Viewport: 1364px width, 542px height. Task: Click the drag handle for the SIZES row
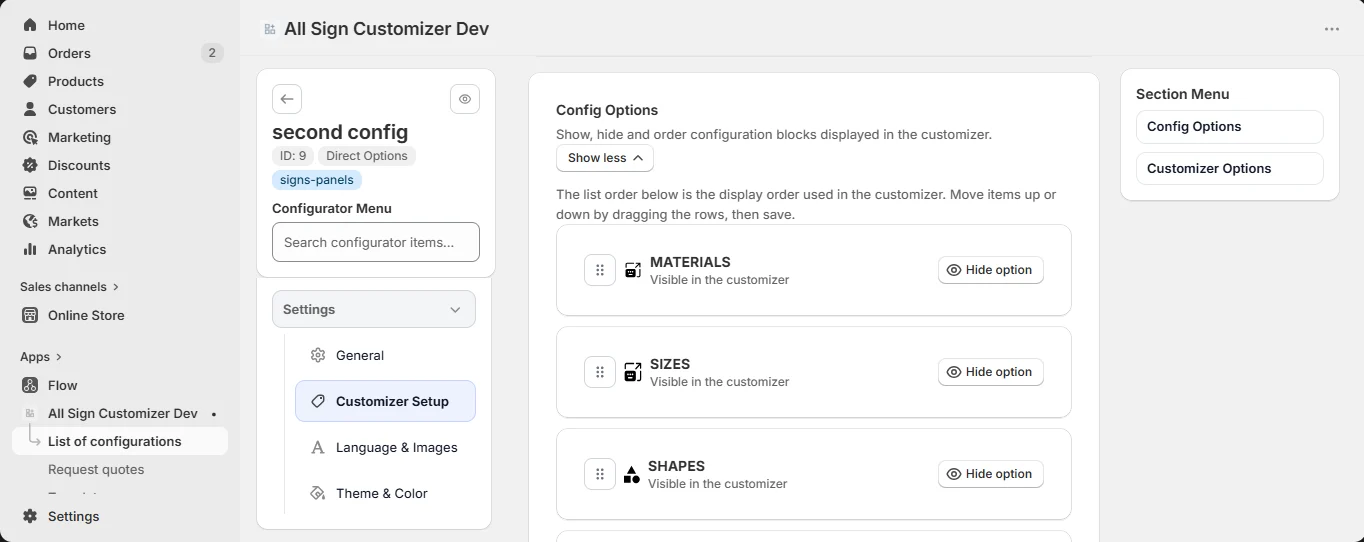pos(600,372)
